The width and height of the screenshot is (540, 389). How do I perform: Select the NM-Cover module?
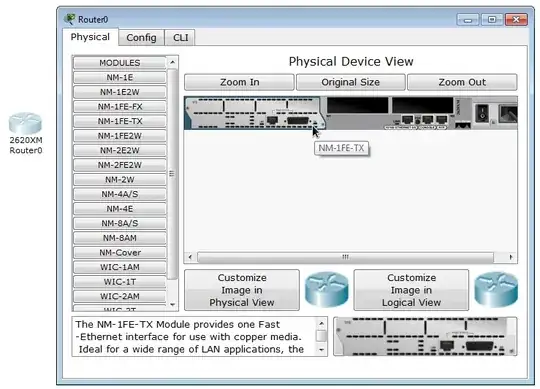120,252
